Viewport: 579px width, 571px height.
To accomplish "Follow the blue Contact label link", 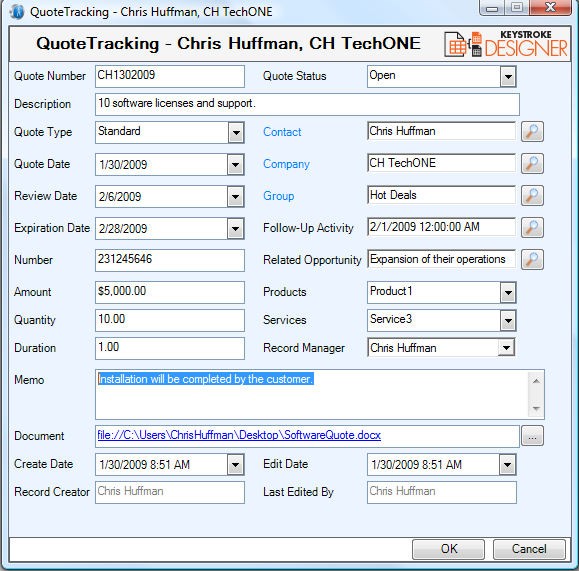I will [x=282, y=132].
